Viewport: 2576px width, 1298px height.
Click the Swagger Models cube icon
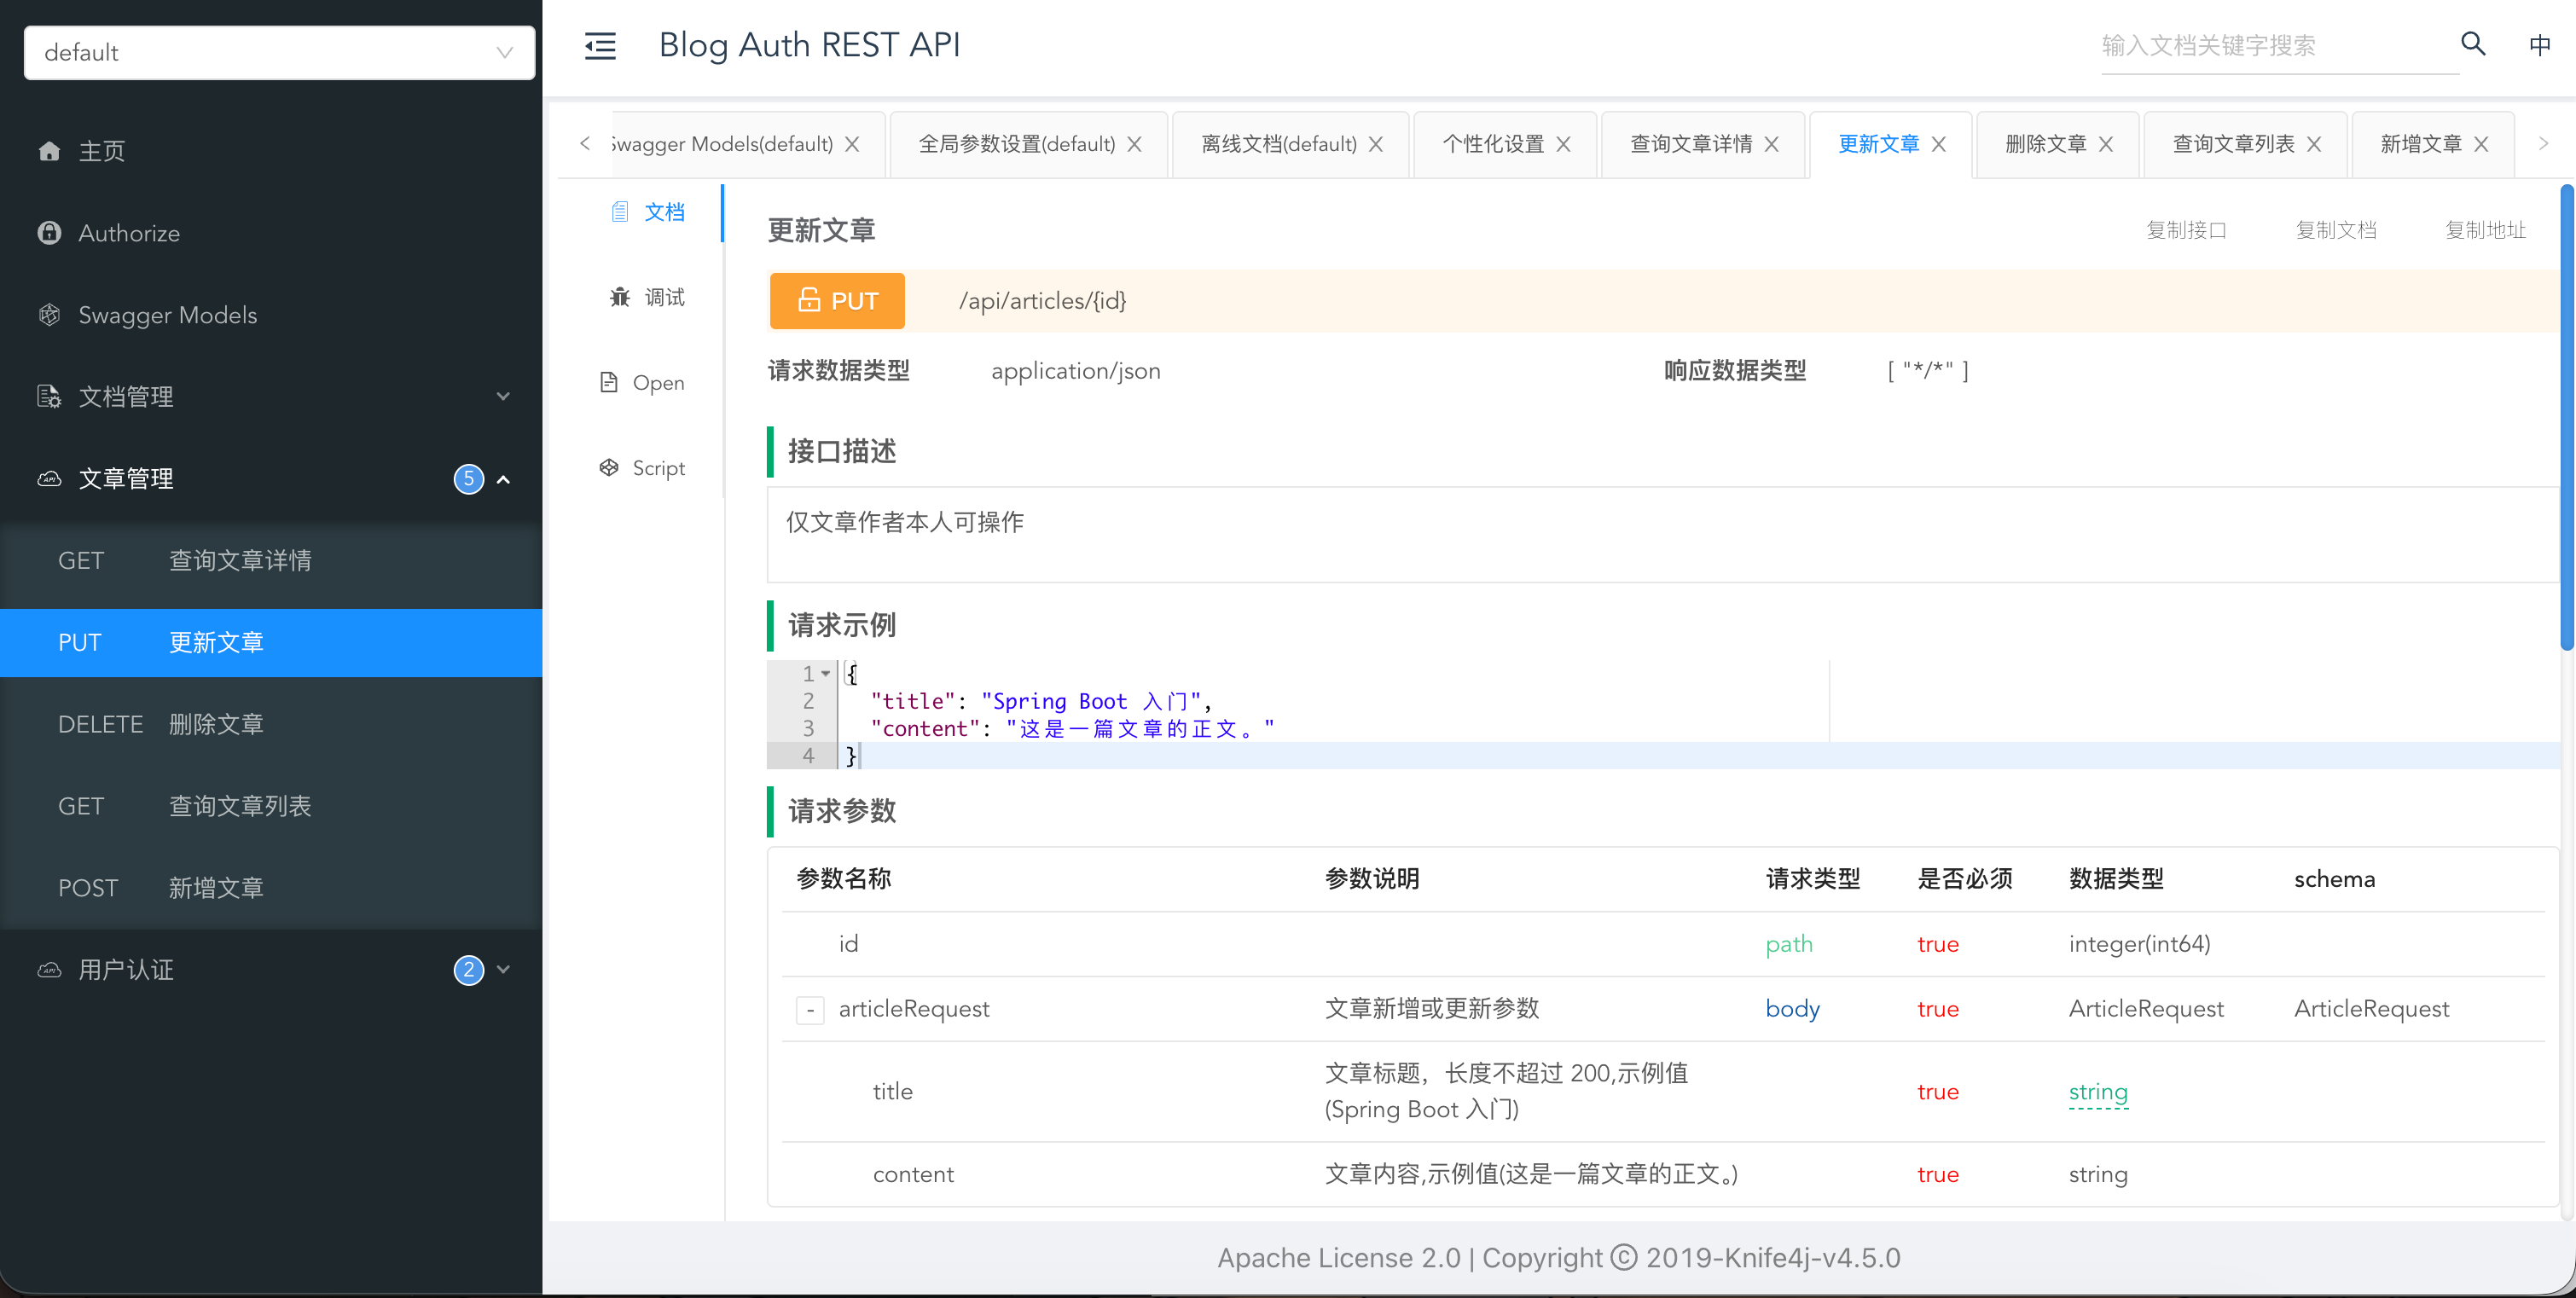(x=49, y=315)
